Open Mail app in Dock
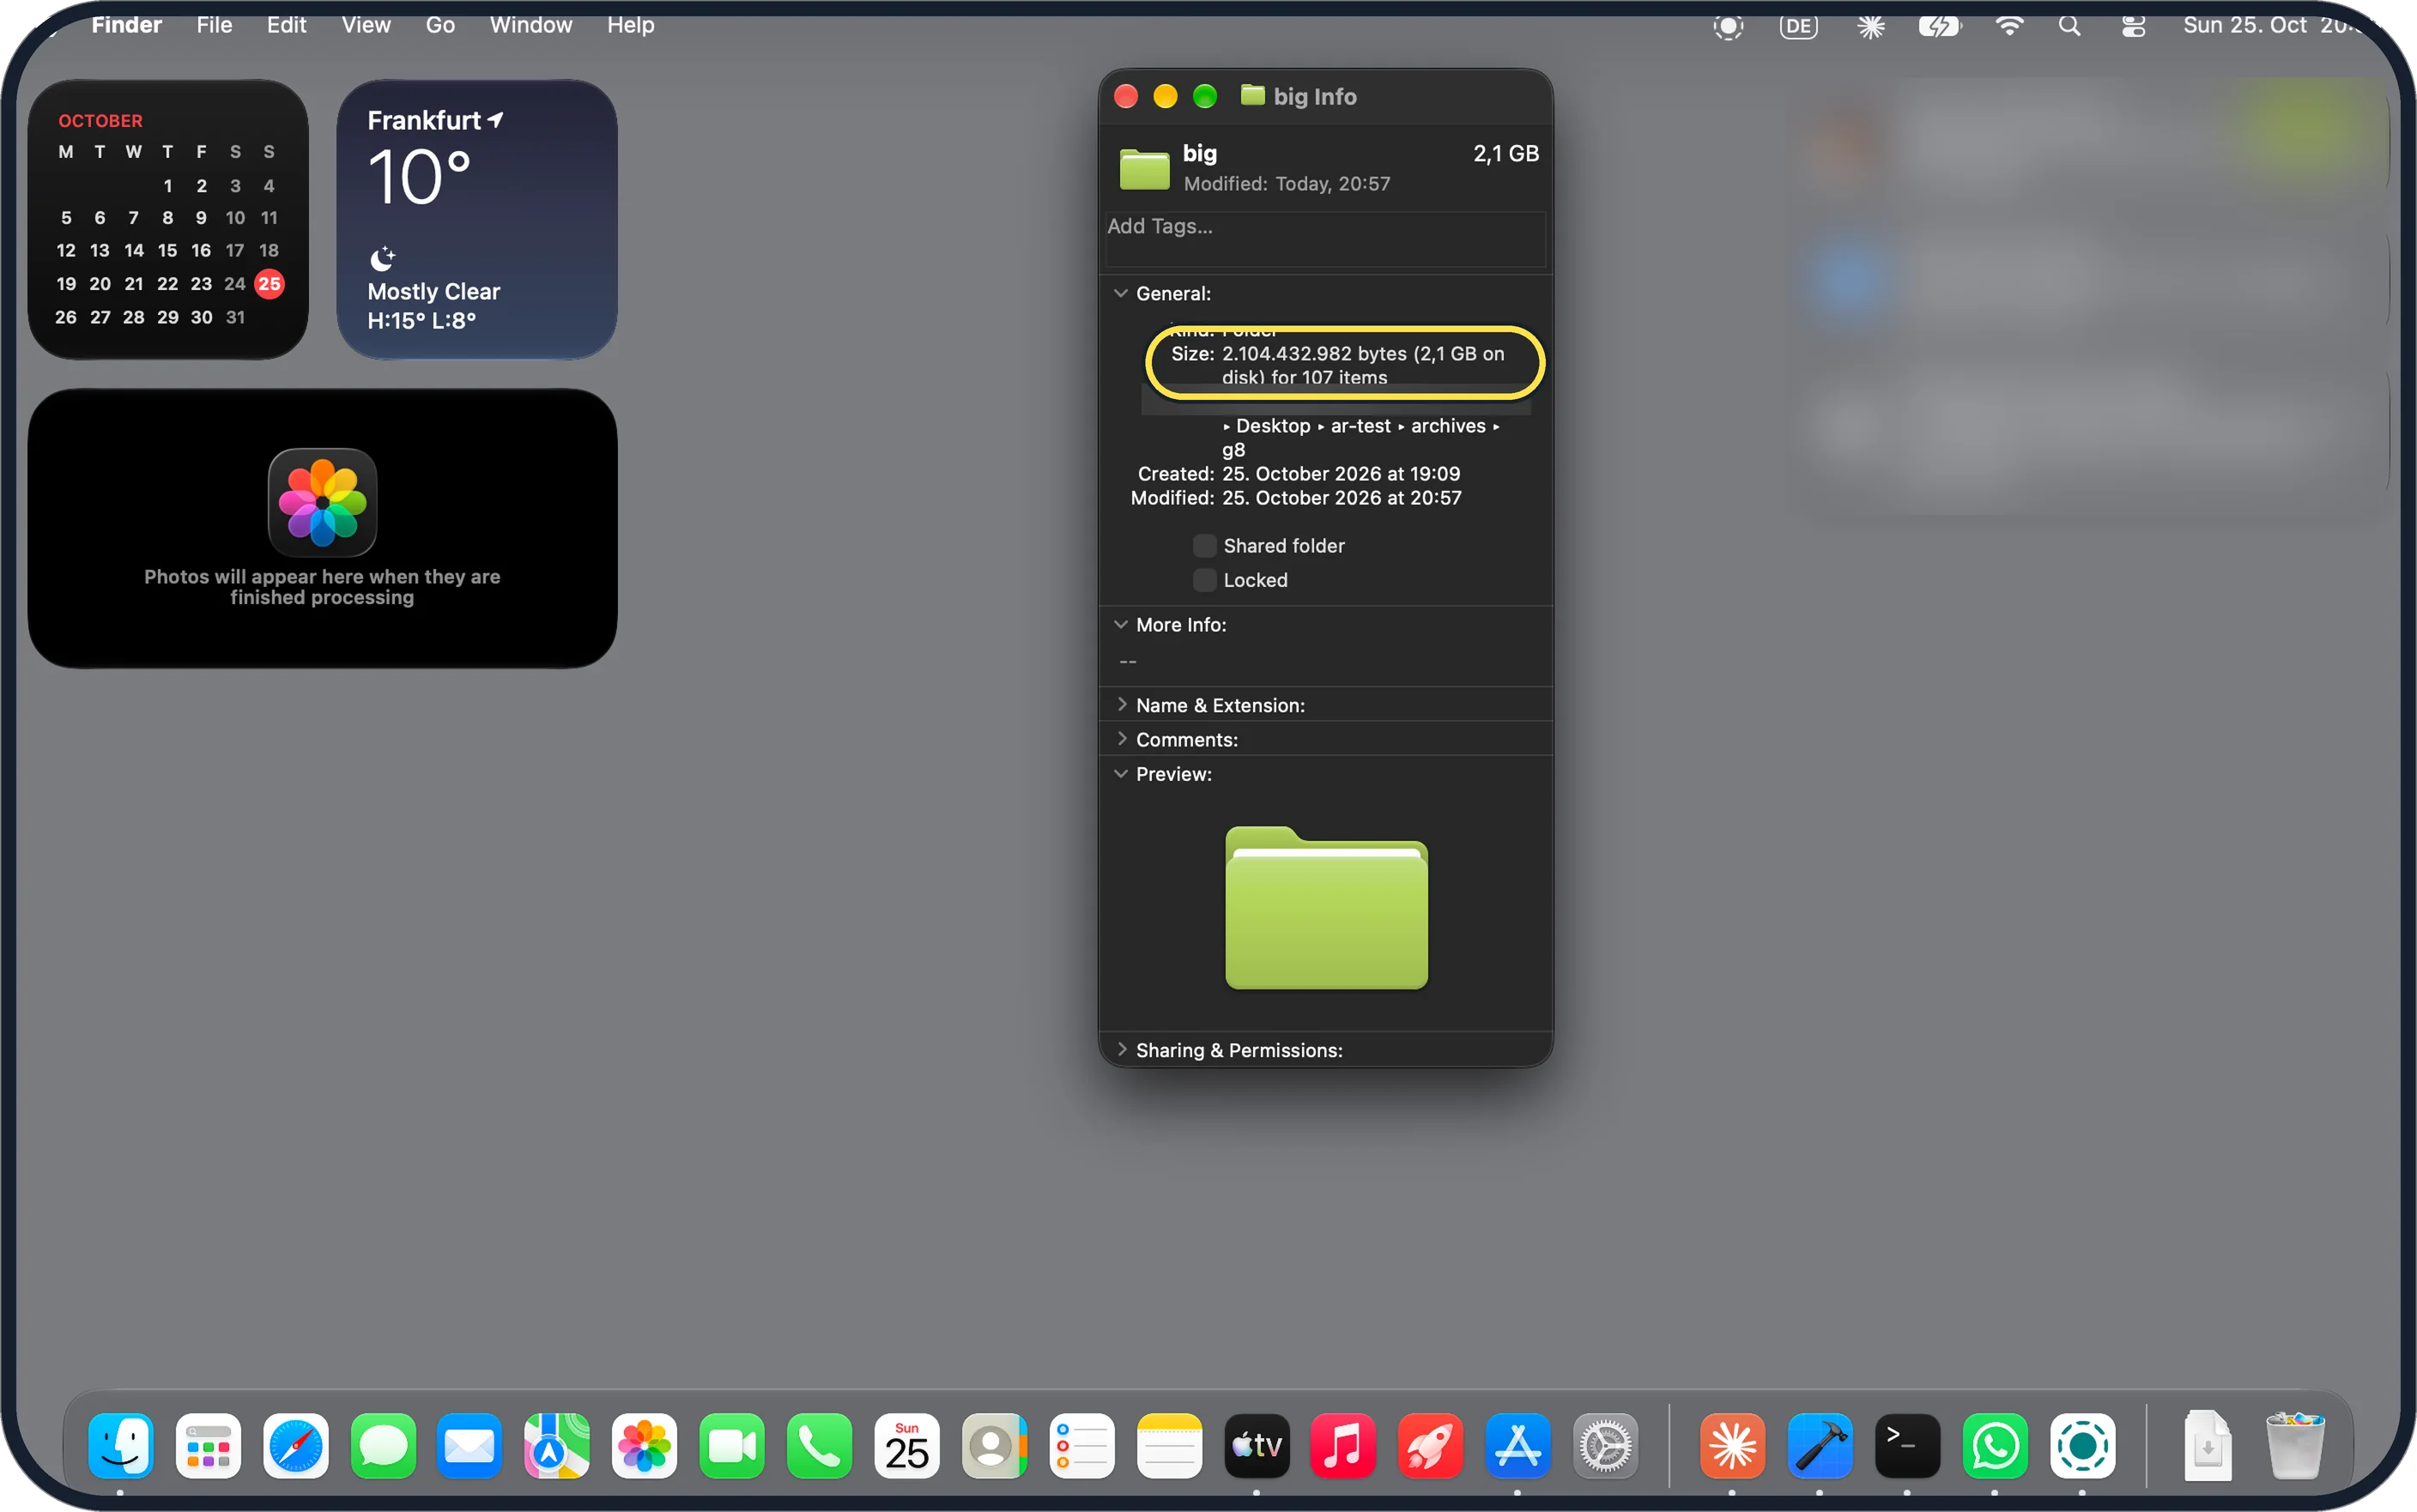Screen dimensions: 2417x1512 pyautogui.click(x=470, y=1445)
